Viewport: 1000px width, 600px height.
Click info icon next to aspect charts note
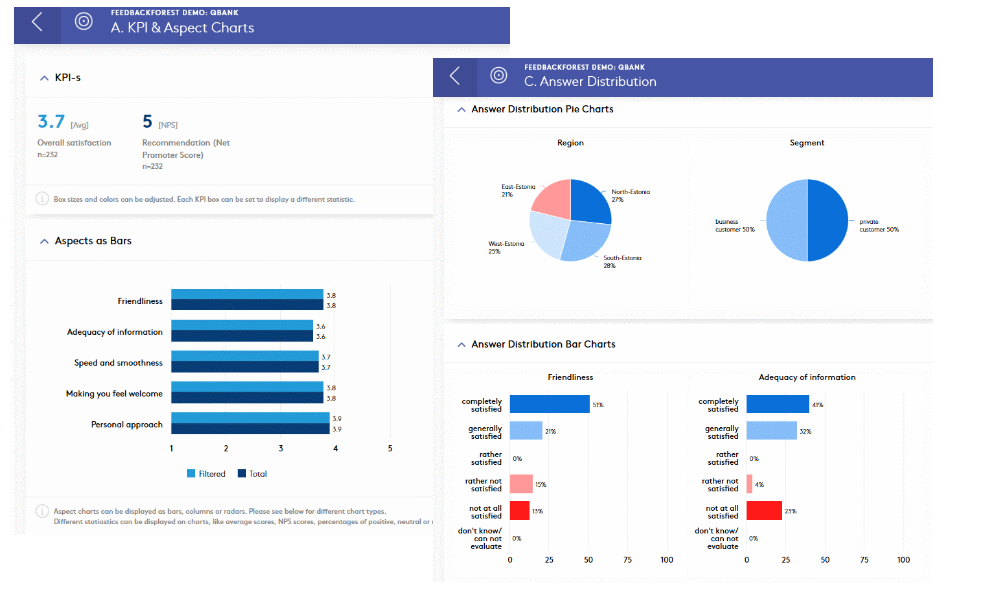(41, 511)
